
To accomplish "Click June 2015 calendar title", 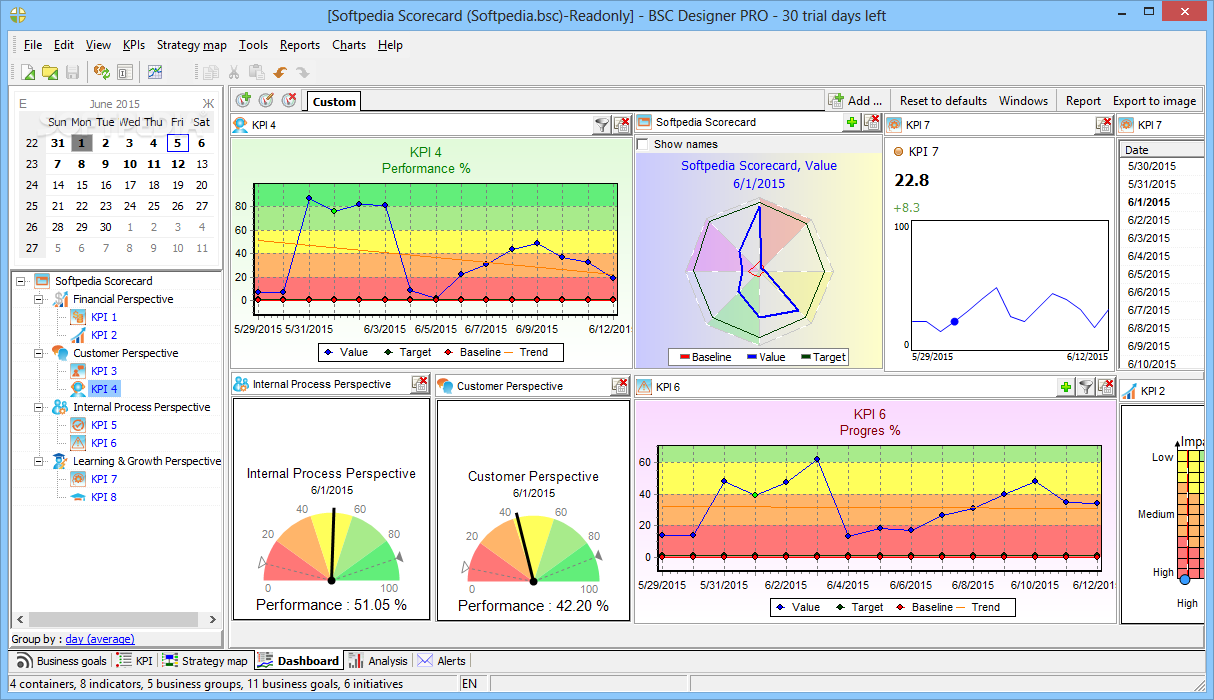I will [x=115, y=103].
